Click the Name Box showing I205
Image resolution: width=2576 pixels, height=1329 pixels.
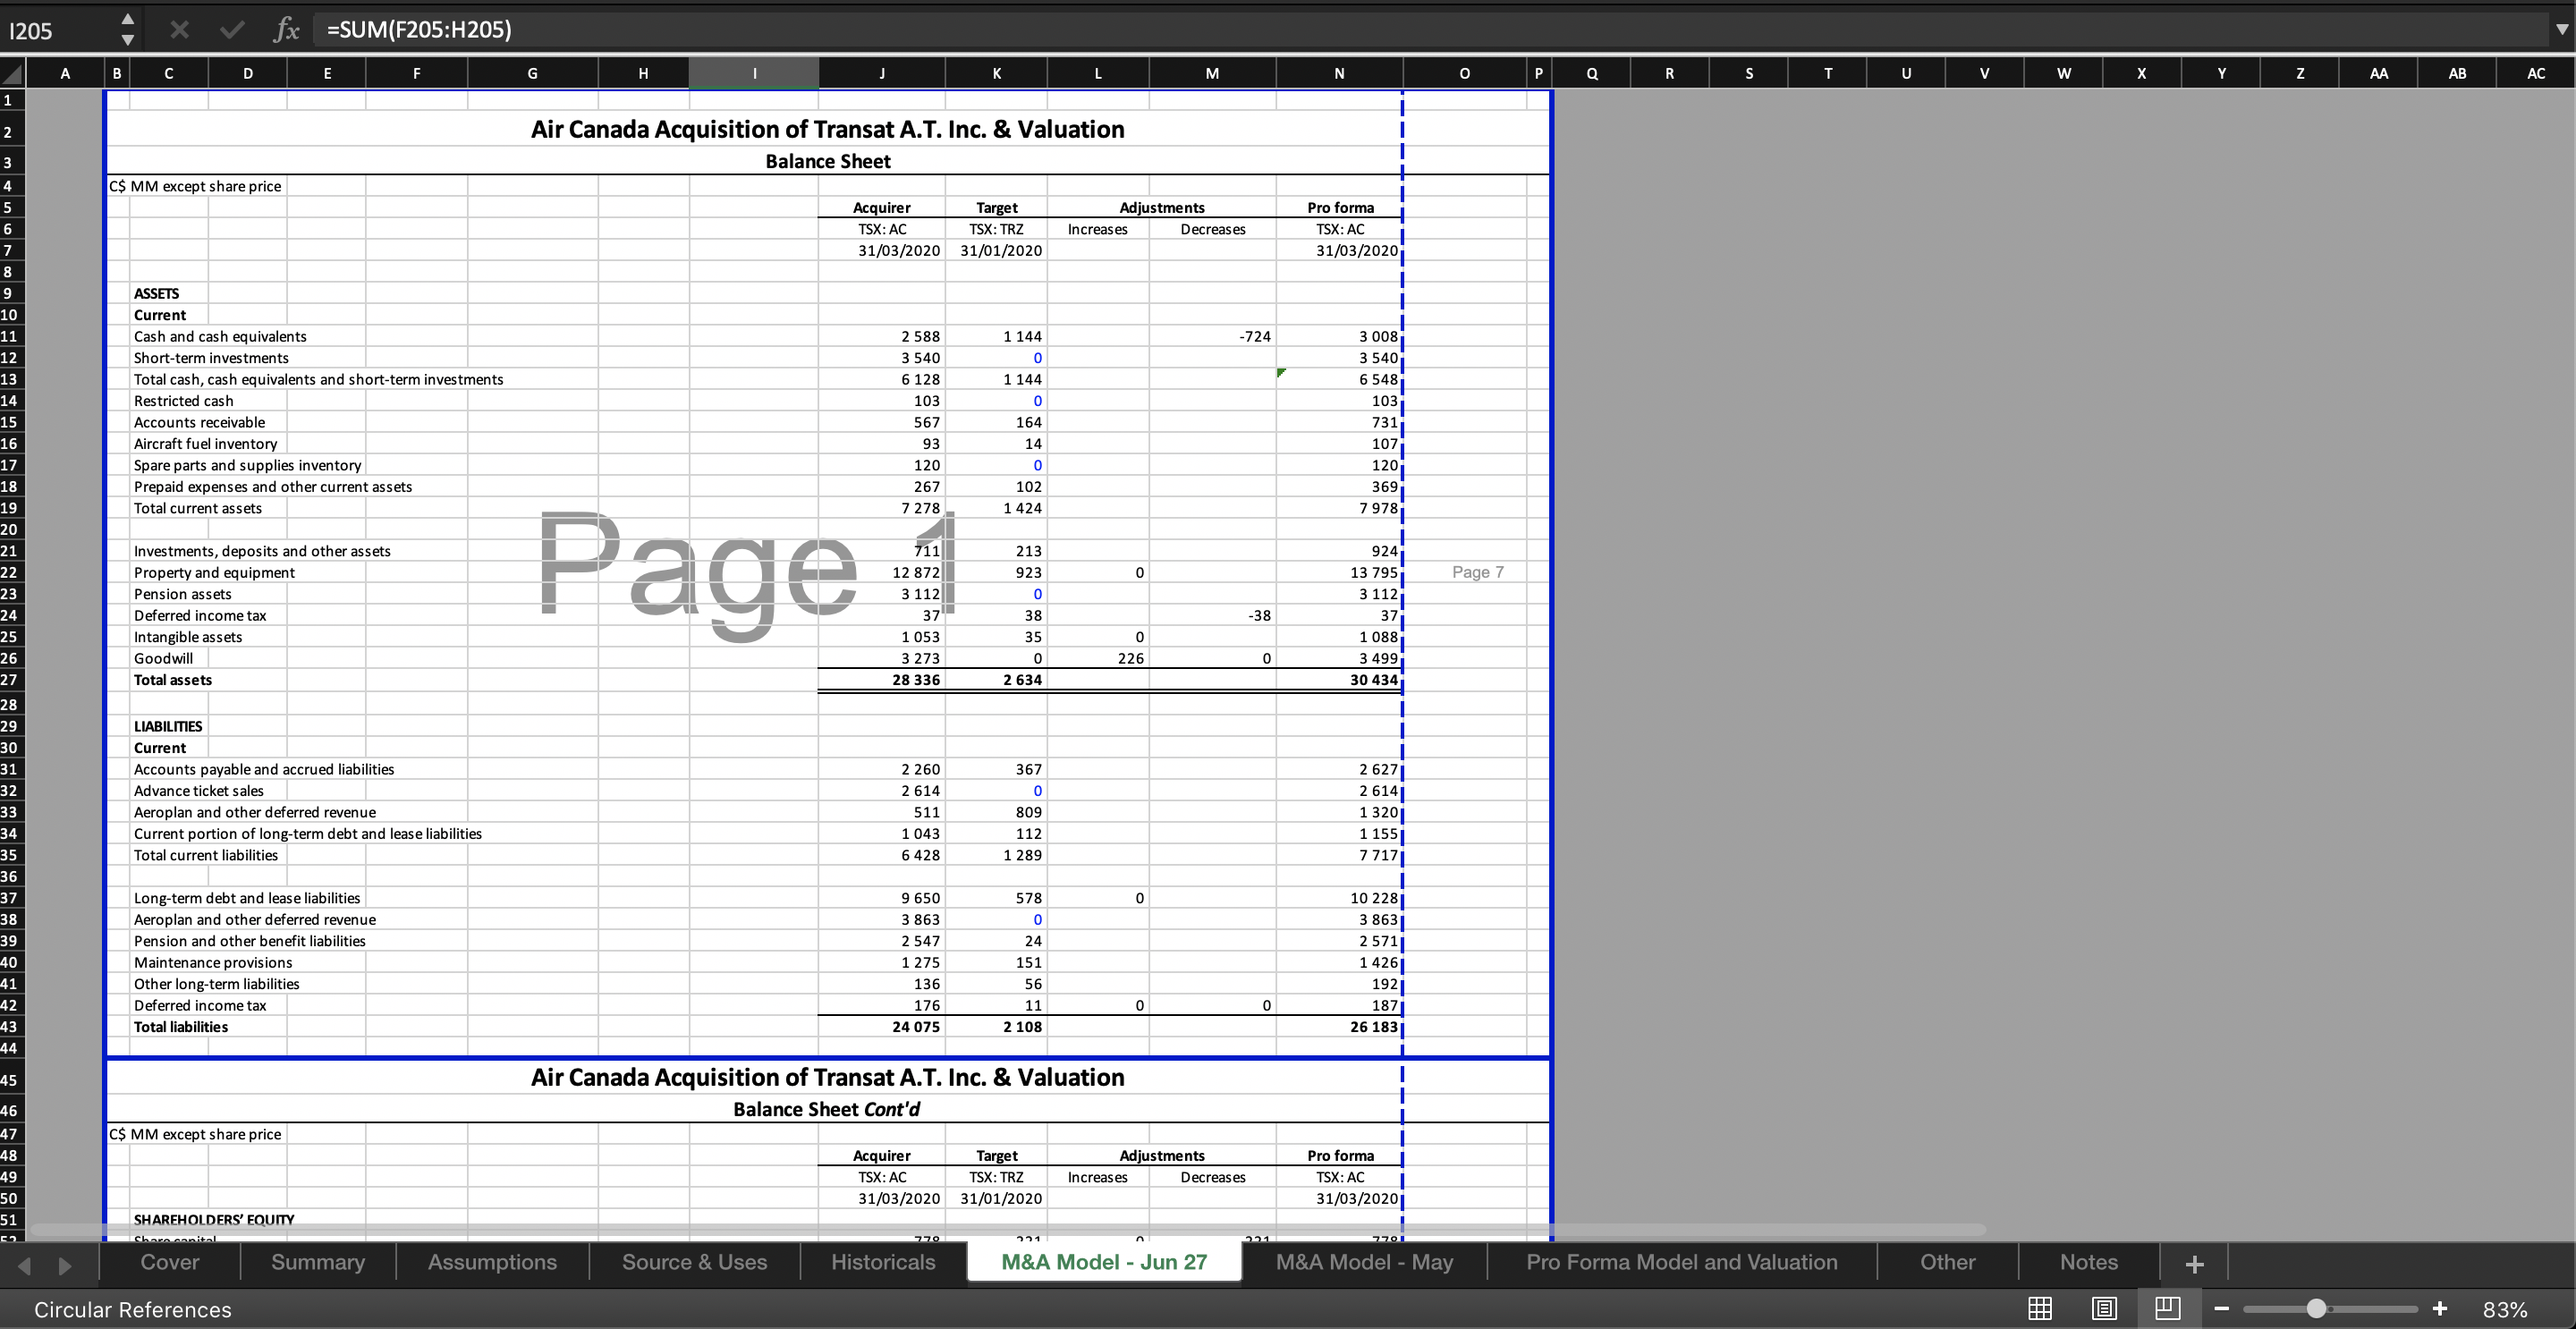(x=58, y=30)
